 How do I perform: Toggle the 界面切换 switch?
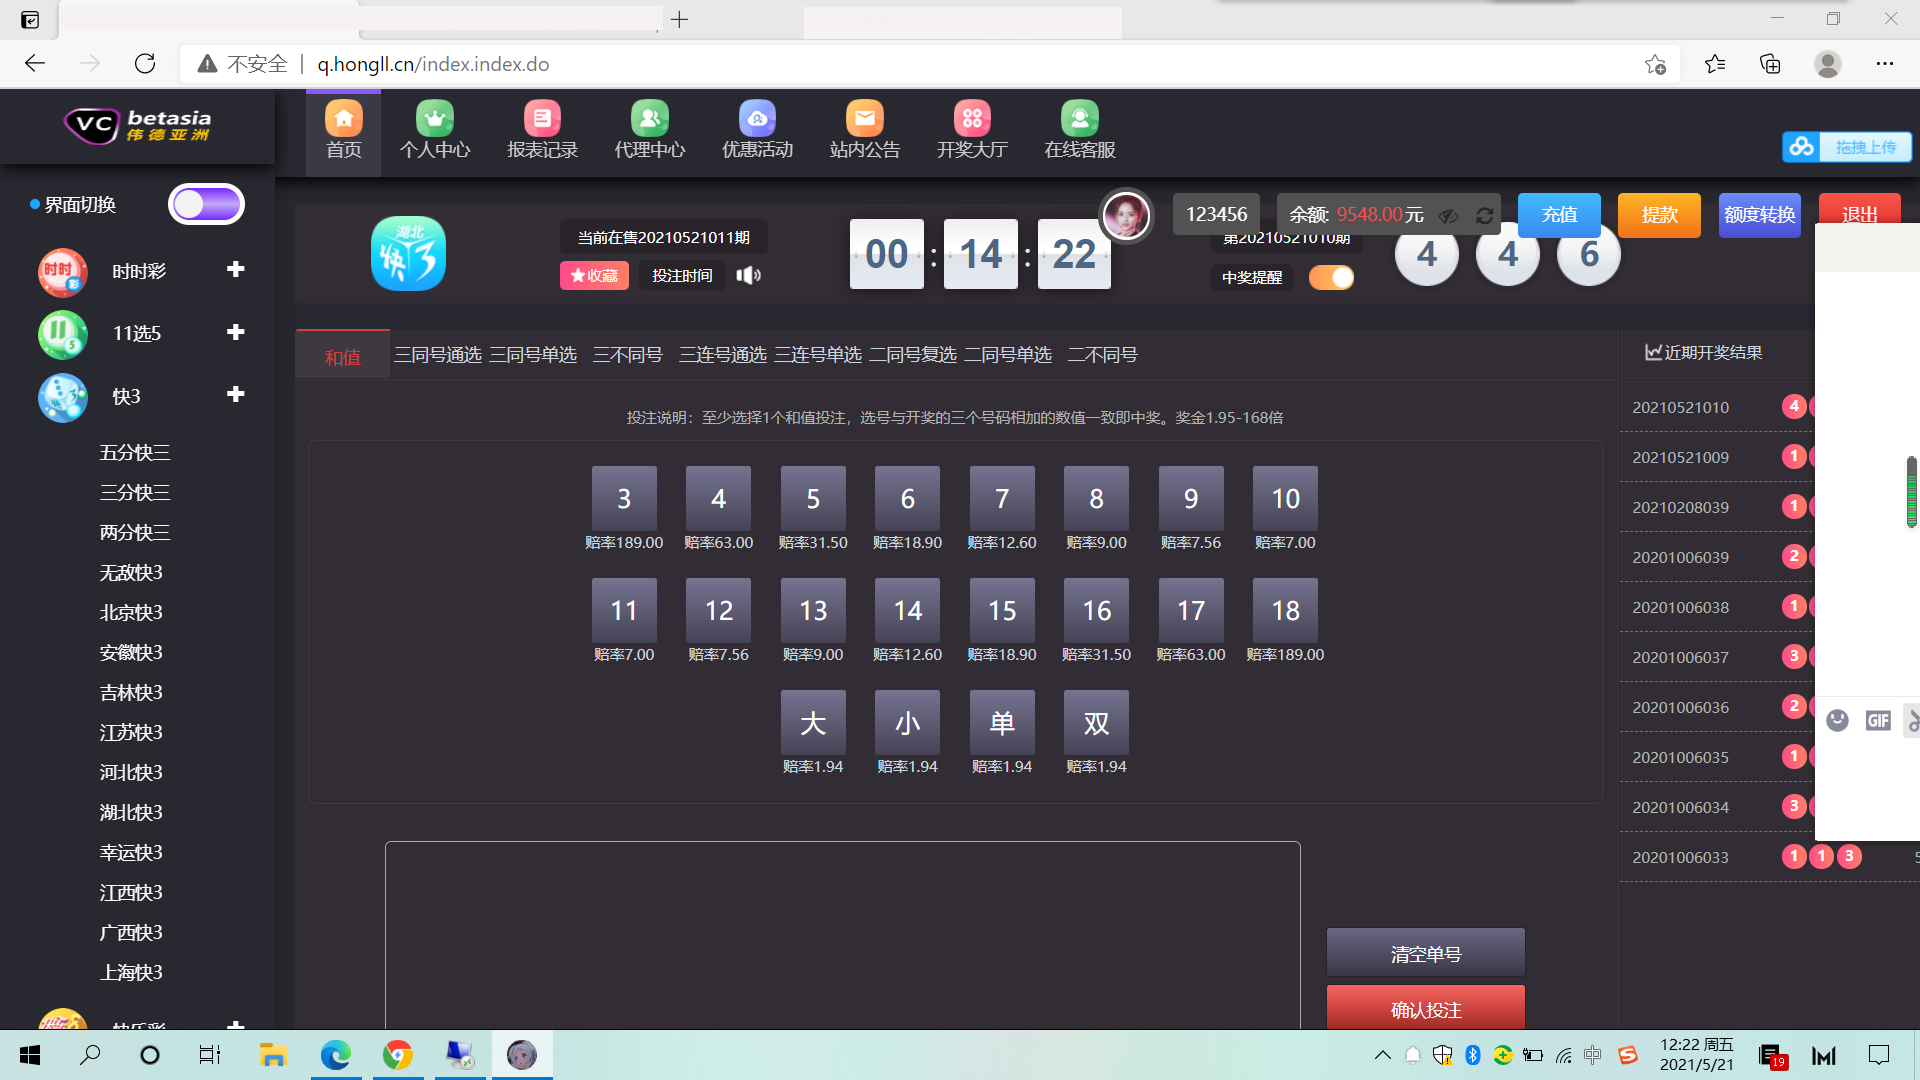coord(206,204)
